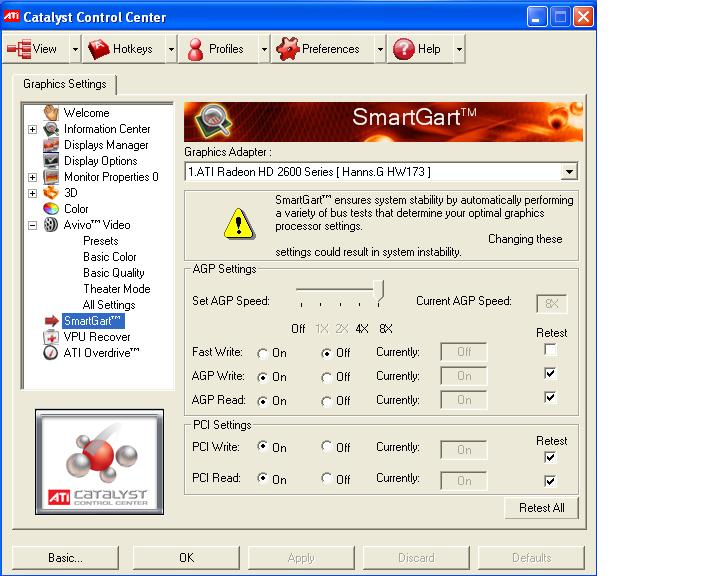The image size is (720, 576).
Task: Click the ATI Catalyst logo thumbnail
Action: 99,462
